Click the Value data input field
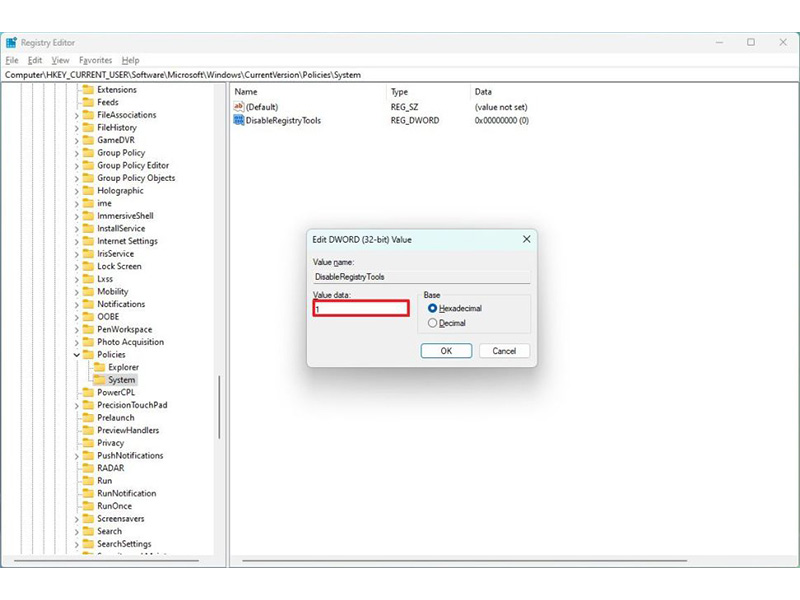The height and width of the screenshot is (600, 800). pos(361,309)
